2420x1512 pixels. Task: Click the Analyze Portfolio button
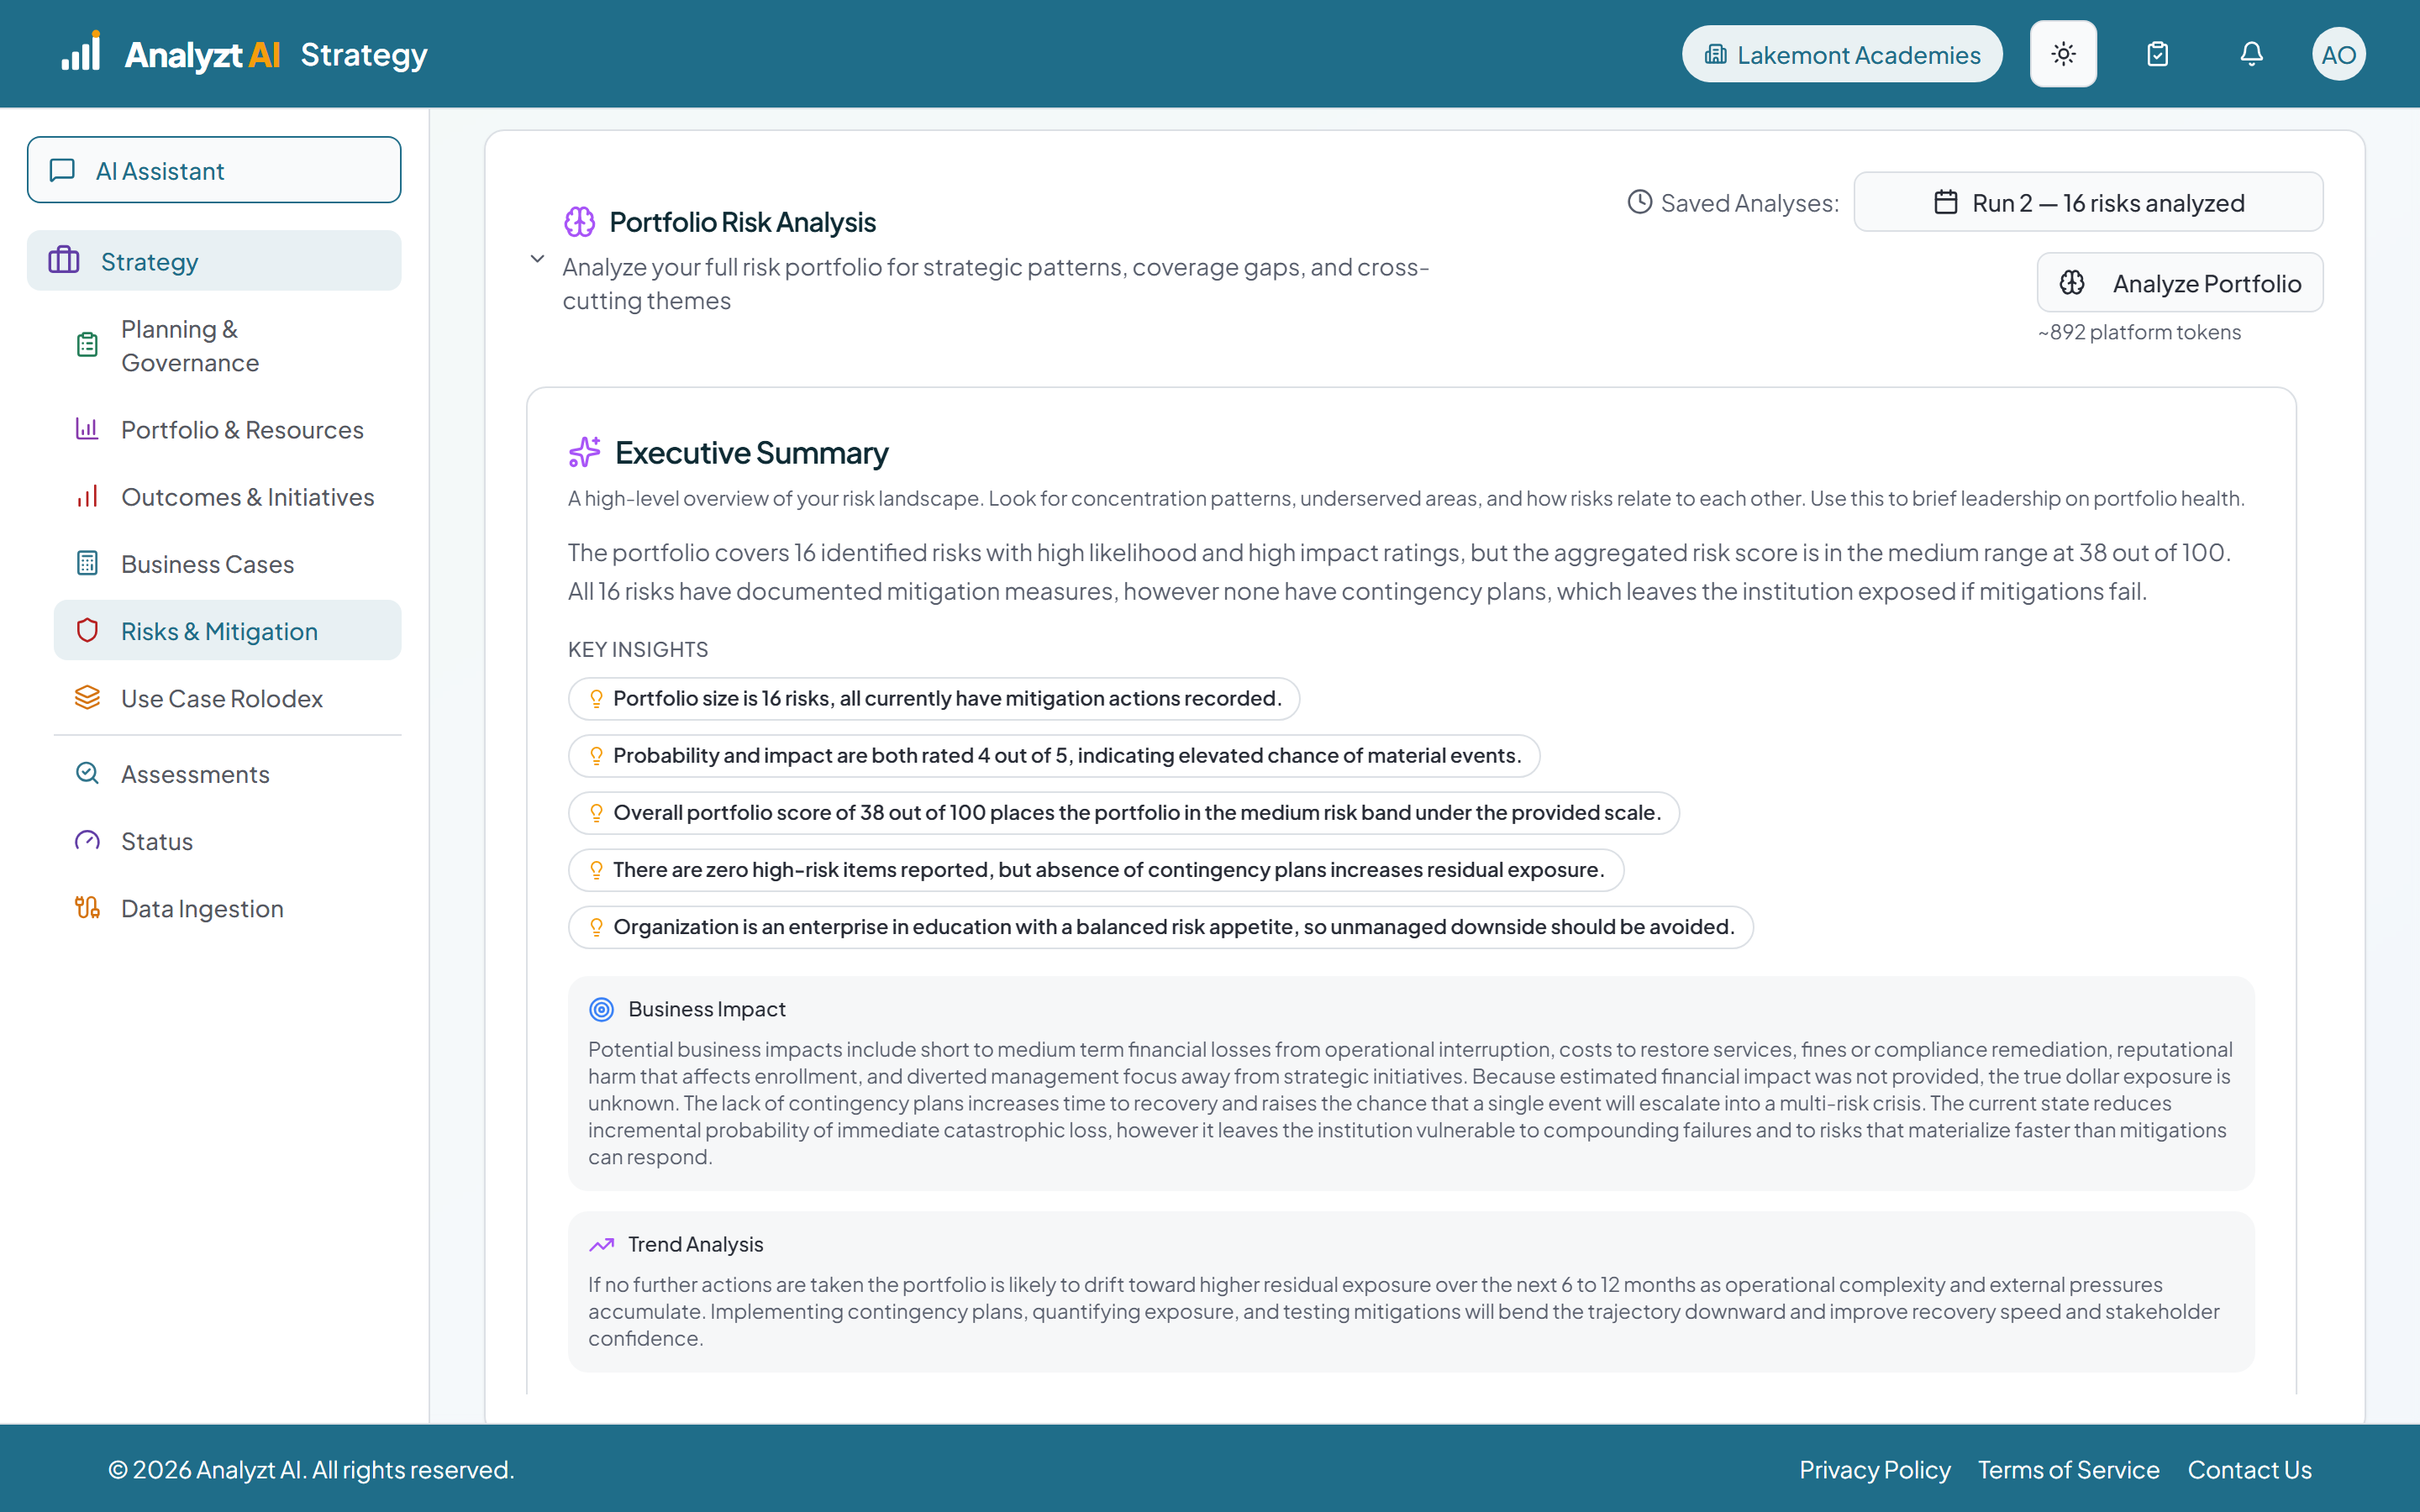[2180, 283]
